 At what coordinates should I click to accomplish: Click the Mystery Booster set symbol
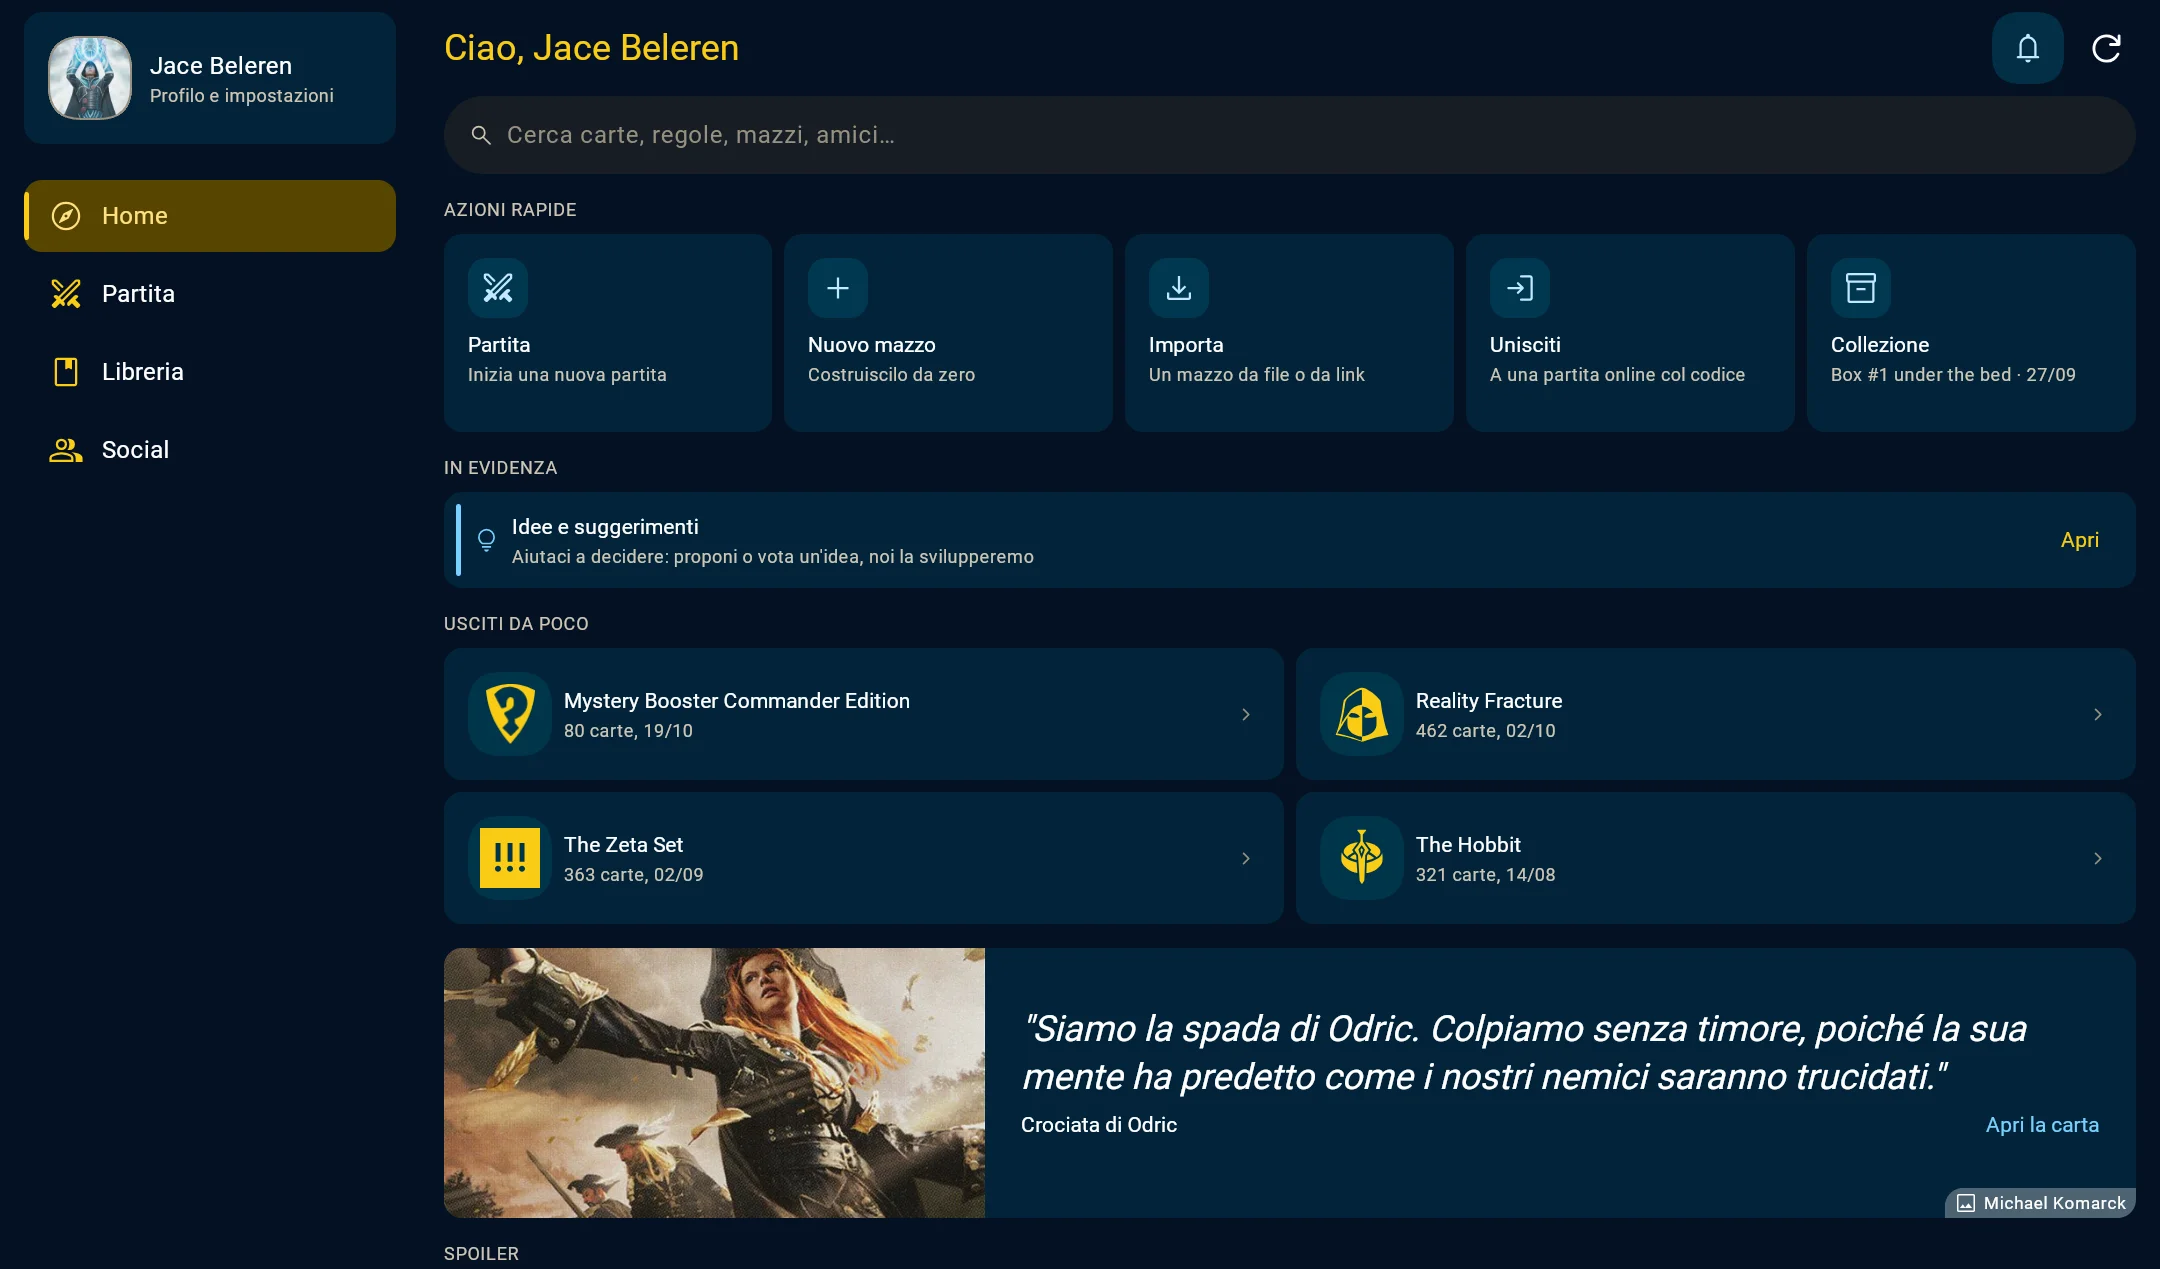510,714
